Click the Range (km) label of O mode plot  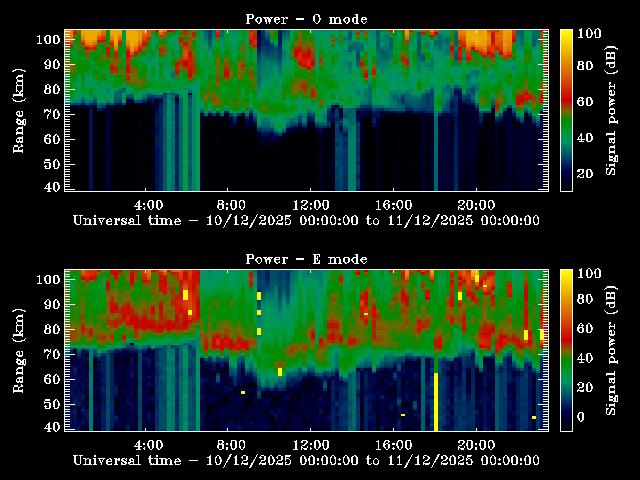(x=18, y=110)
